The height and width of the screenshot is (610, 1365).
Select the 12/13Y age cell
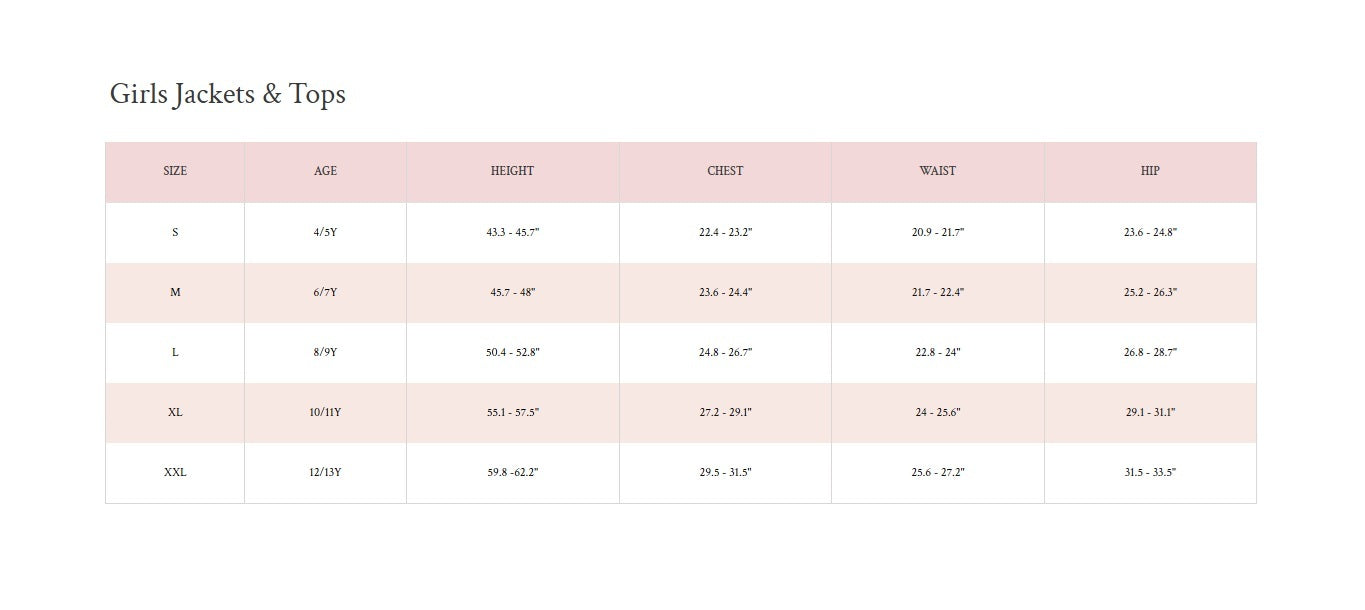[325, 472]
